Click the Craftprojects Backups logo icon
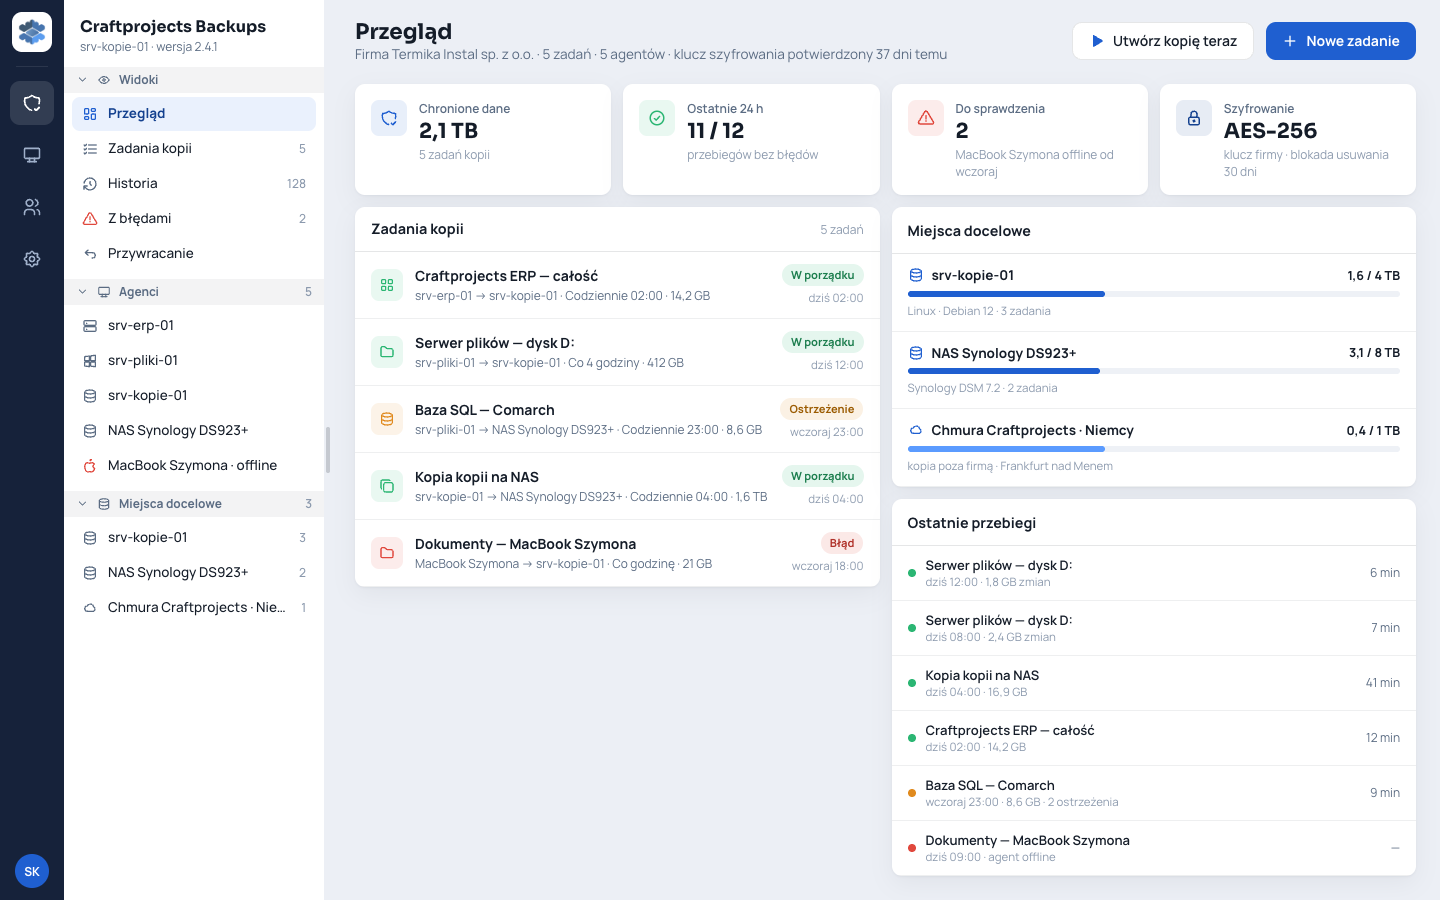Screen dimensions: 1440x900 tap(32, 32)
